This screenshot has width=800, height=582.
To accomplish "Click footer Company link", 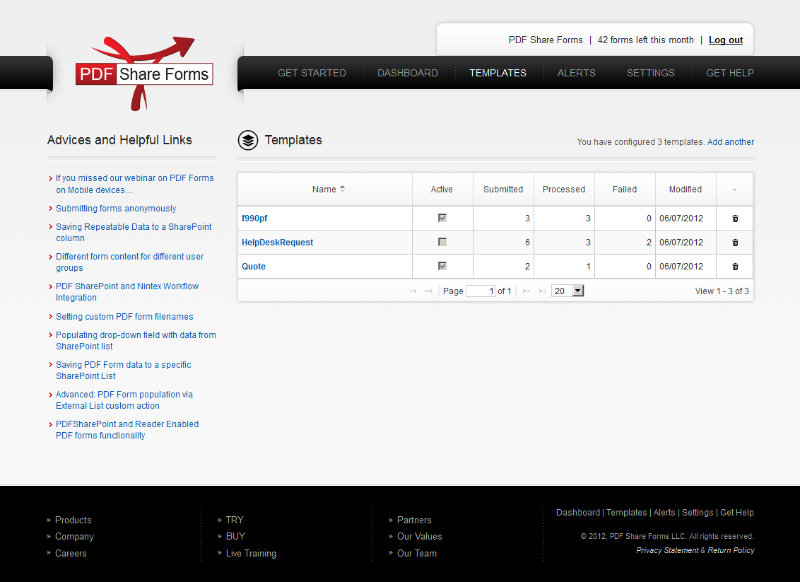I will click(x=74, y=537).
